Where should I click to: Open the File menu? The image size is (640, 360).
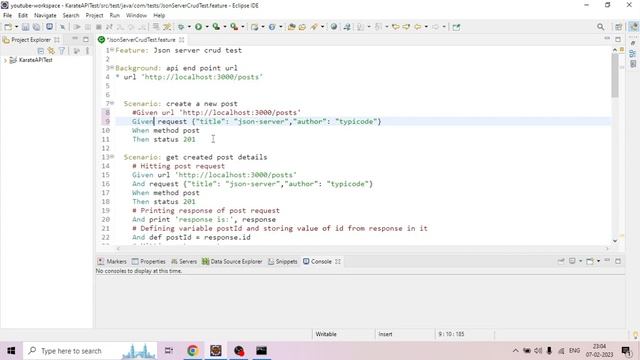[x=7, y=16]
